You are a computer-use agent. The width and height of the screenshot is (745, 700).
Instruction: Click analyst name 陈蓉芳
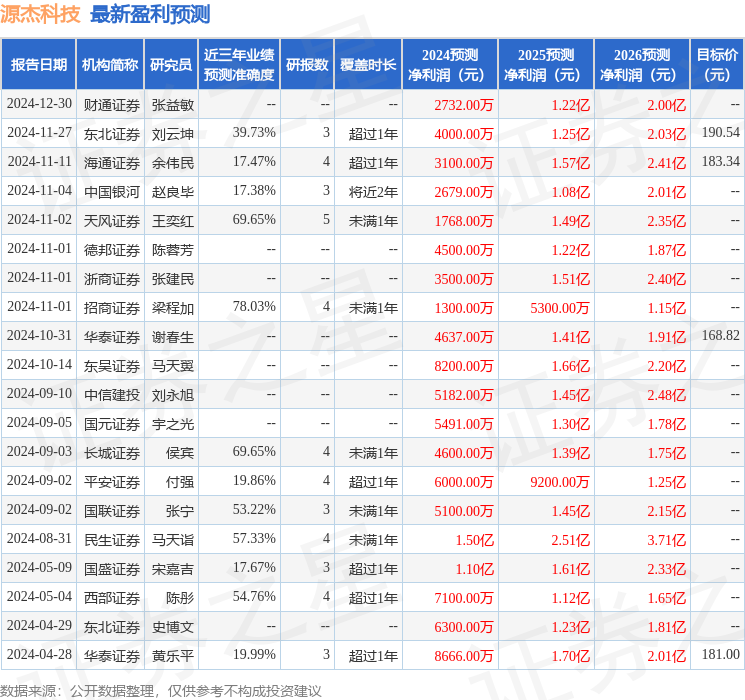(173, 250)
